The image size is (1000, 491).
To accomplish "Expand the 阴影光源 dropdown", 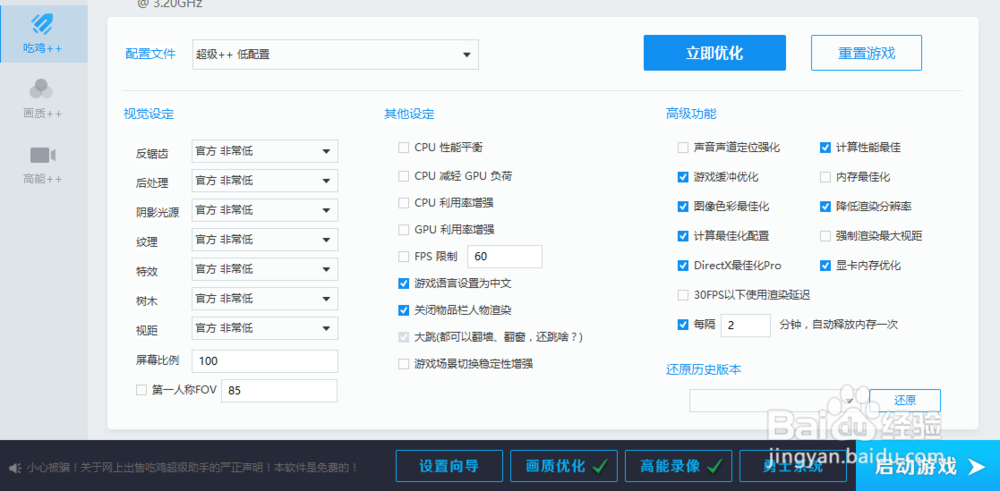I will pos(265,210).
